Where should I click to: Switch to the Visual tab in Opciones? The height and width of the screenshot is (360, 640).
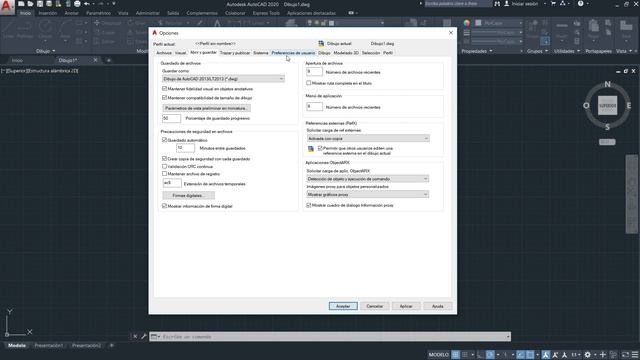[x=180, y=53]
